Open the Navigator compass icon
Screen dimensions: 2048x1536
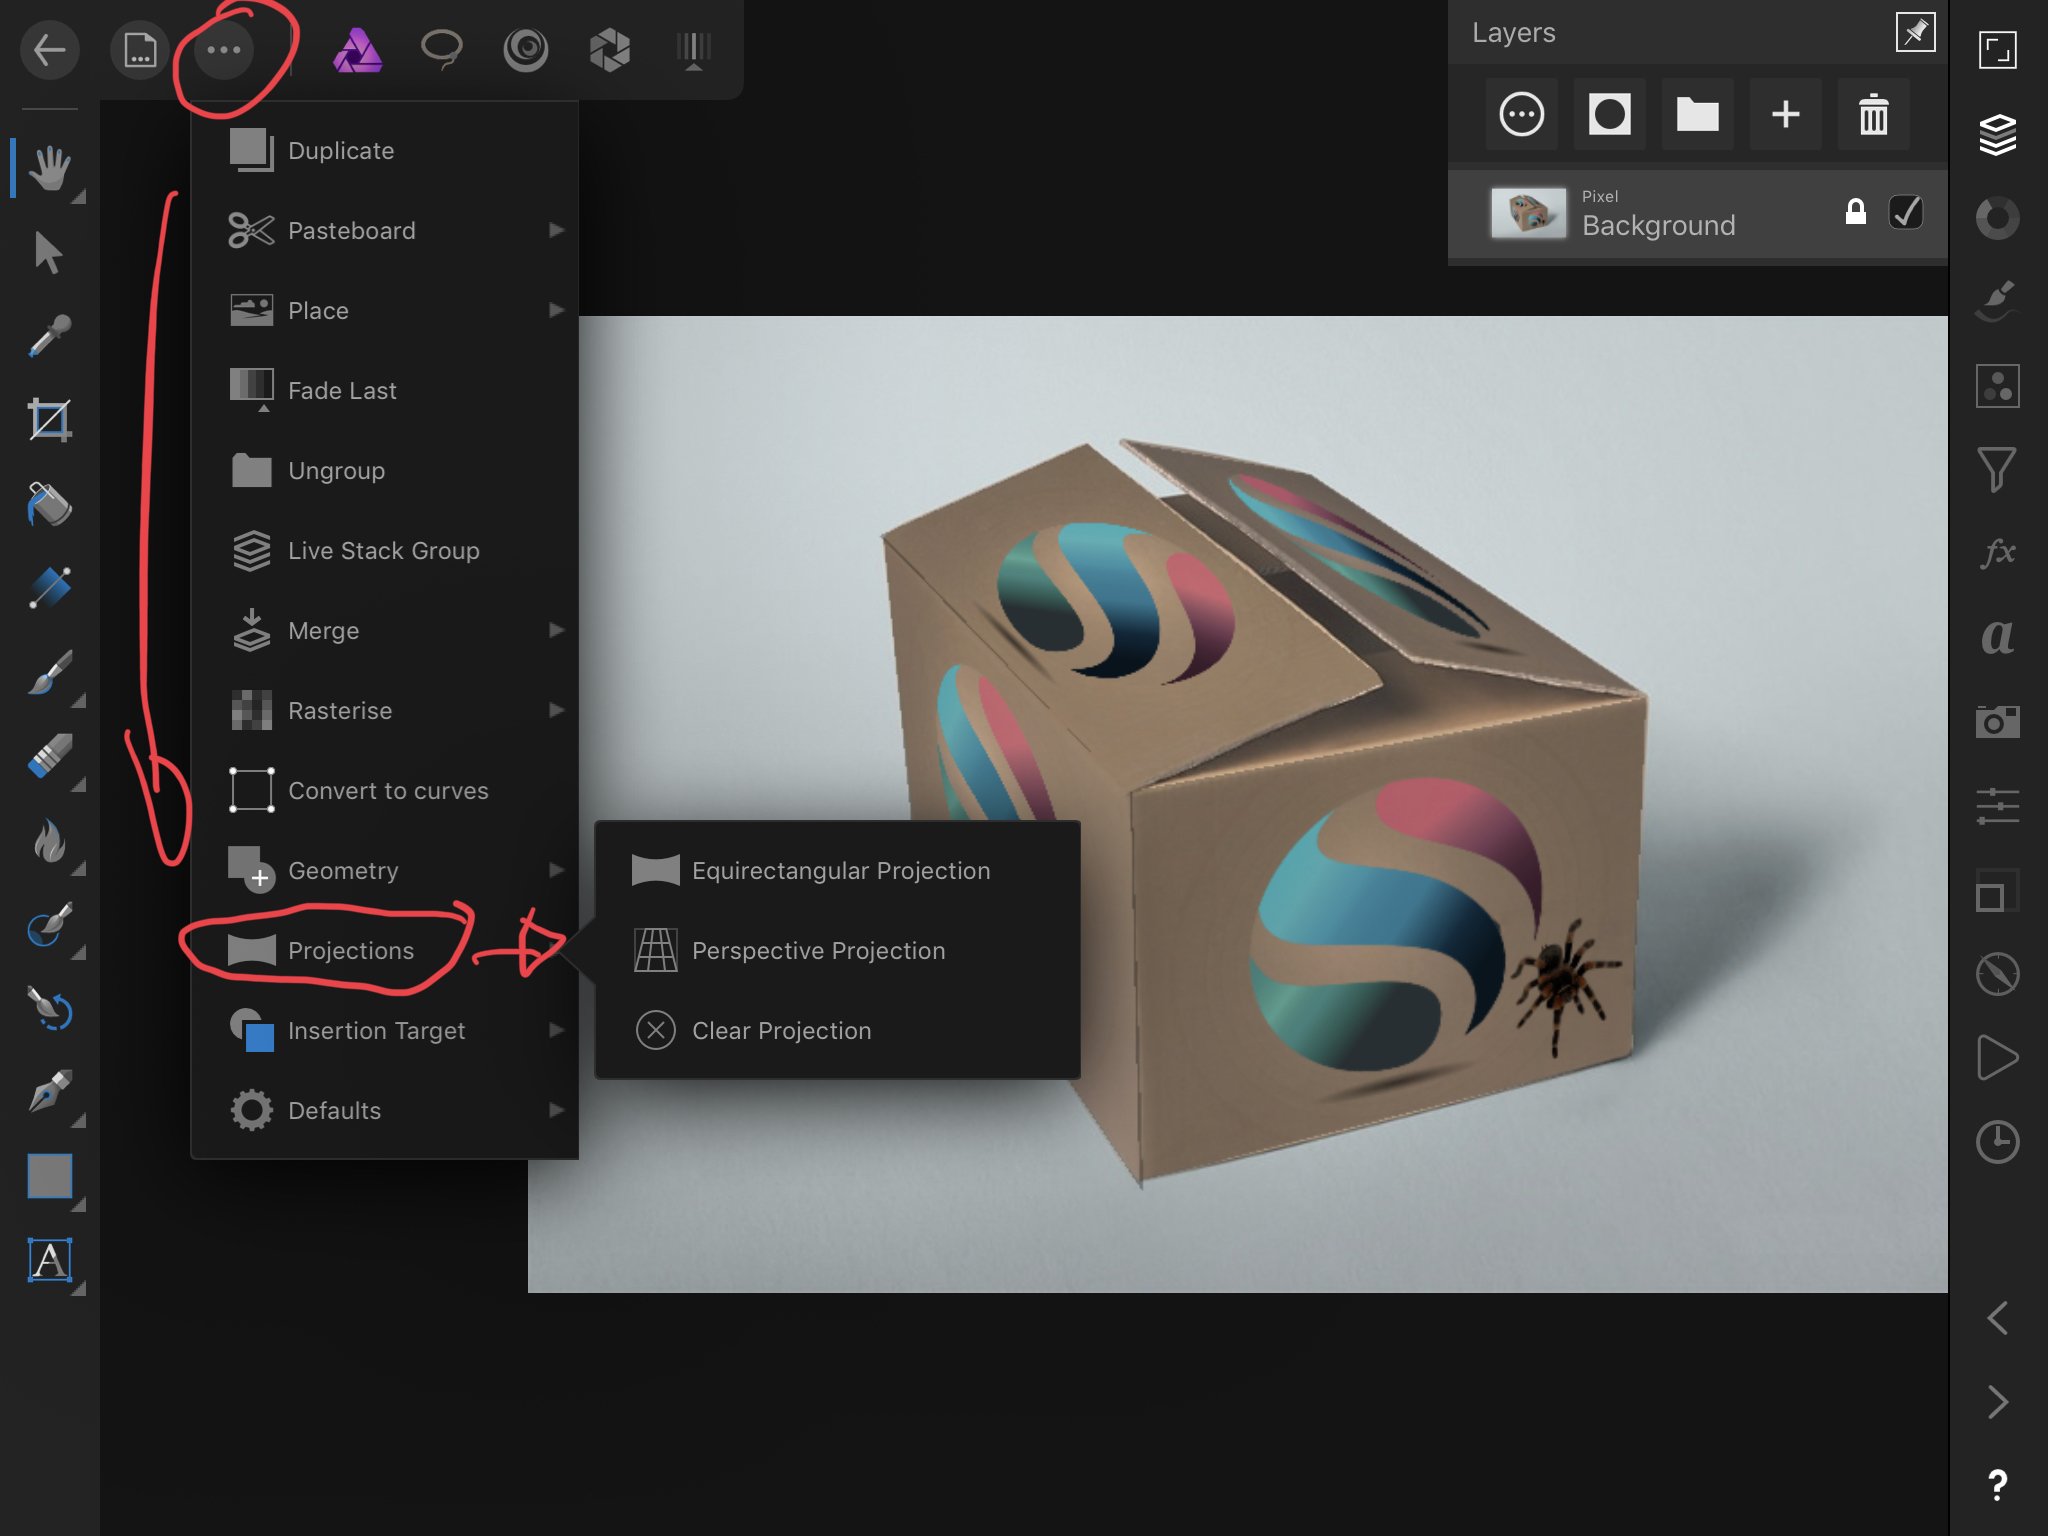point(1998,974)
